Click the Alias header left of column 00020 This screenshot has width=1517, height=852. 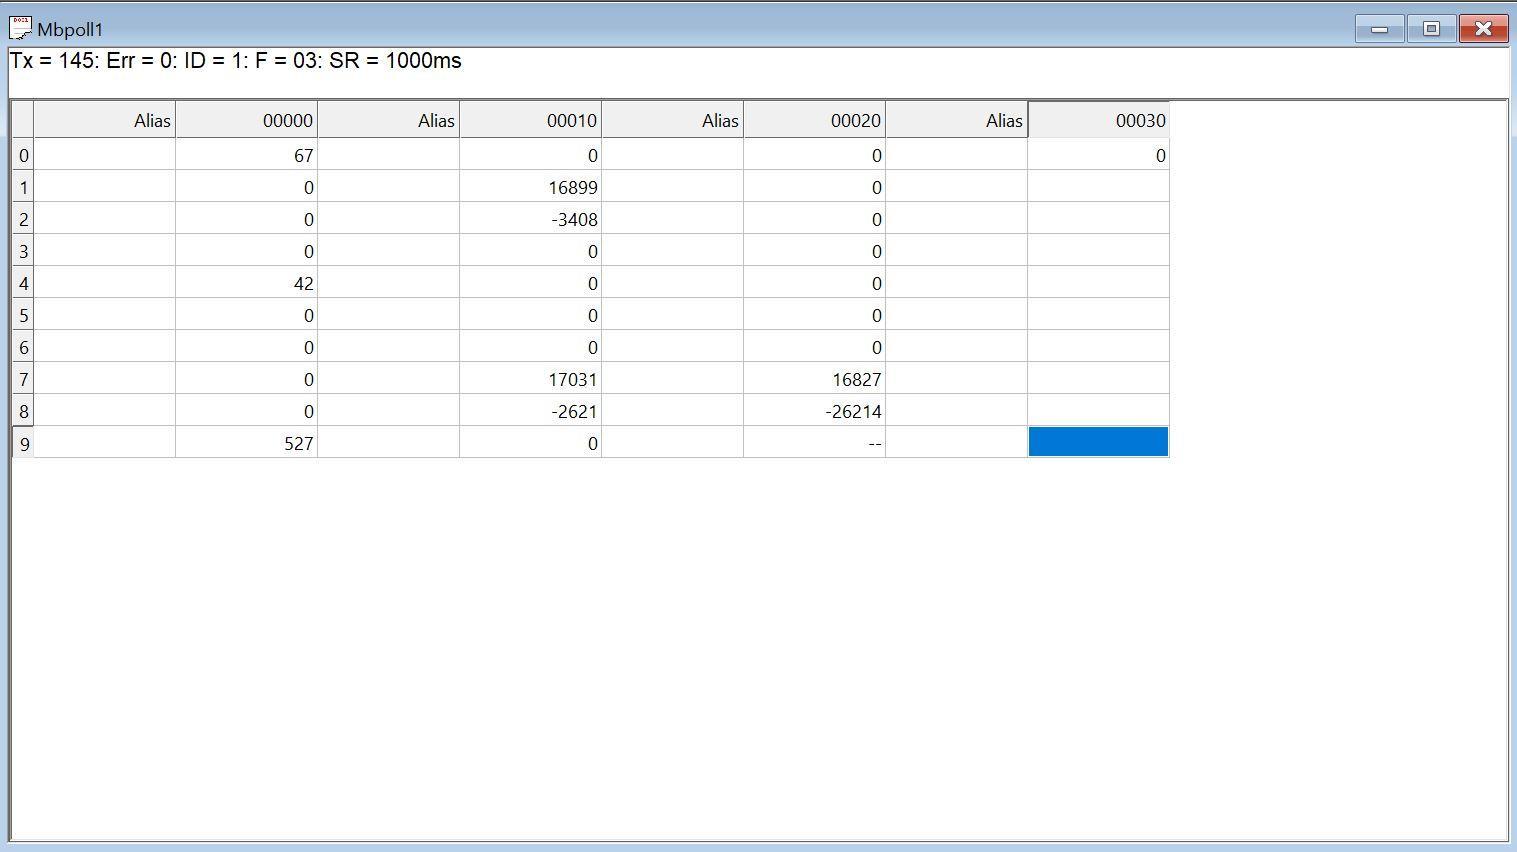tap(673, 120)
